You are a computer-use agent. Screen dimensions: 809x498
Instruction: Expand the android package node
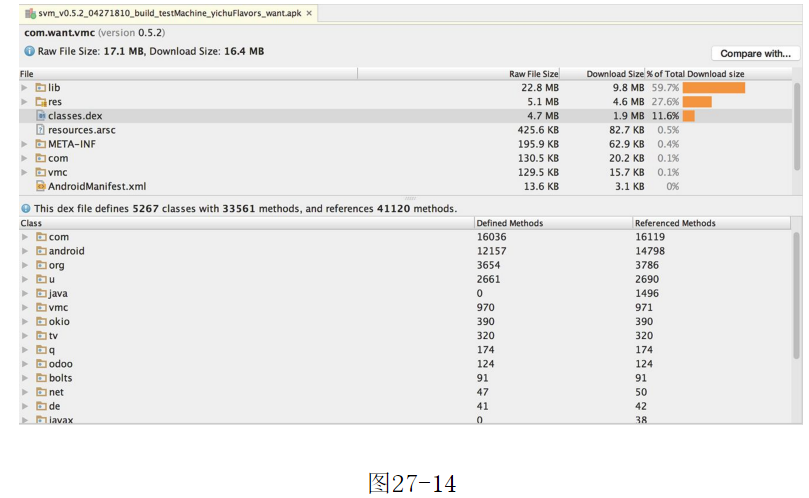point(24,251)
